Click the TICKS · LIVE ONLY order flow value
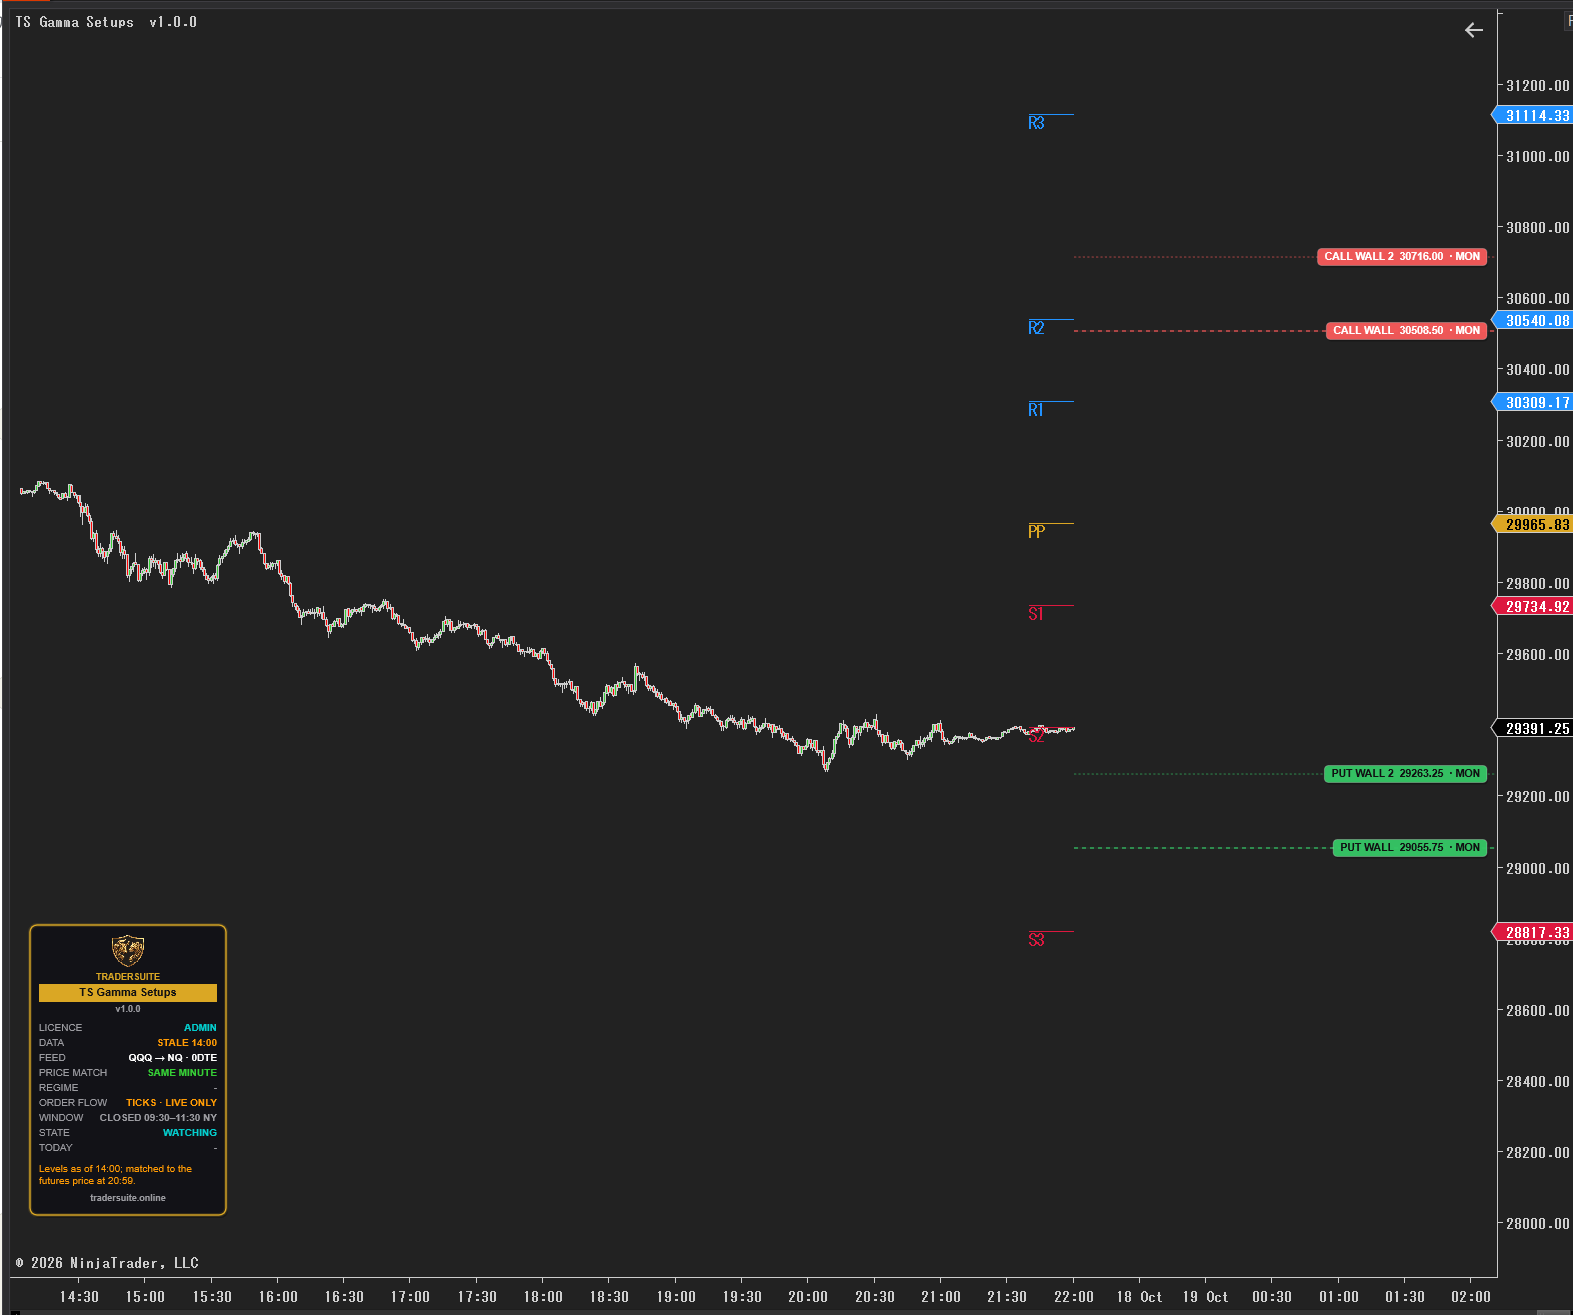The width and height of the screenshot is (1573, 1315). click(x=171, y=1103)
